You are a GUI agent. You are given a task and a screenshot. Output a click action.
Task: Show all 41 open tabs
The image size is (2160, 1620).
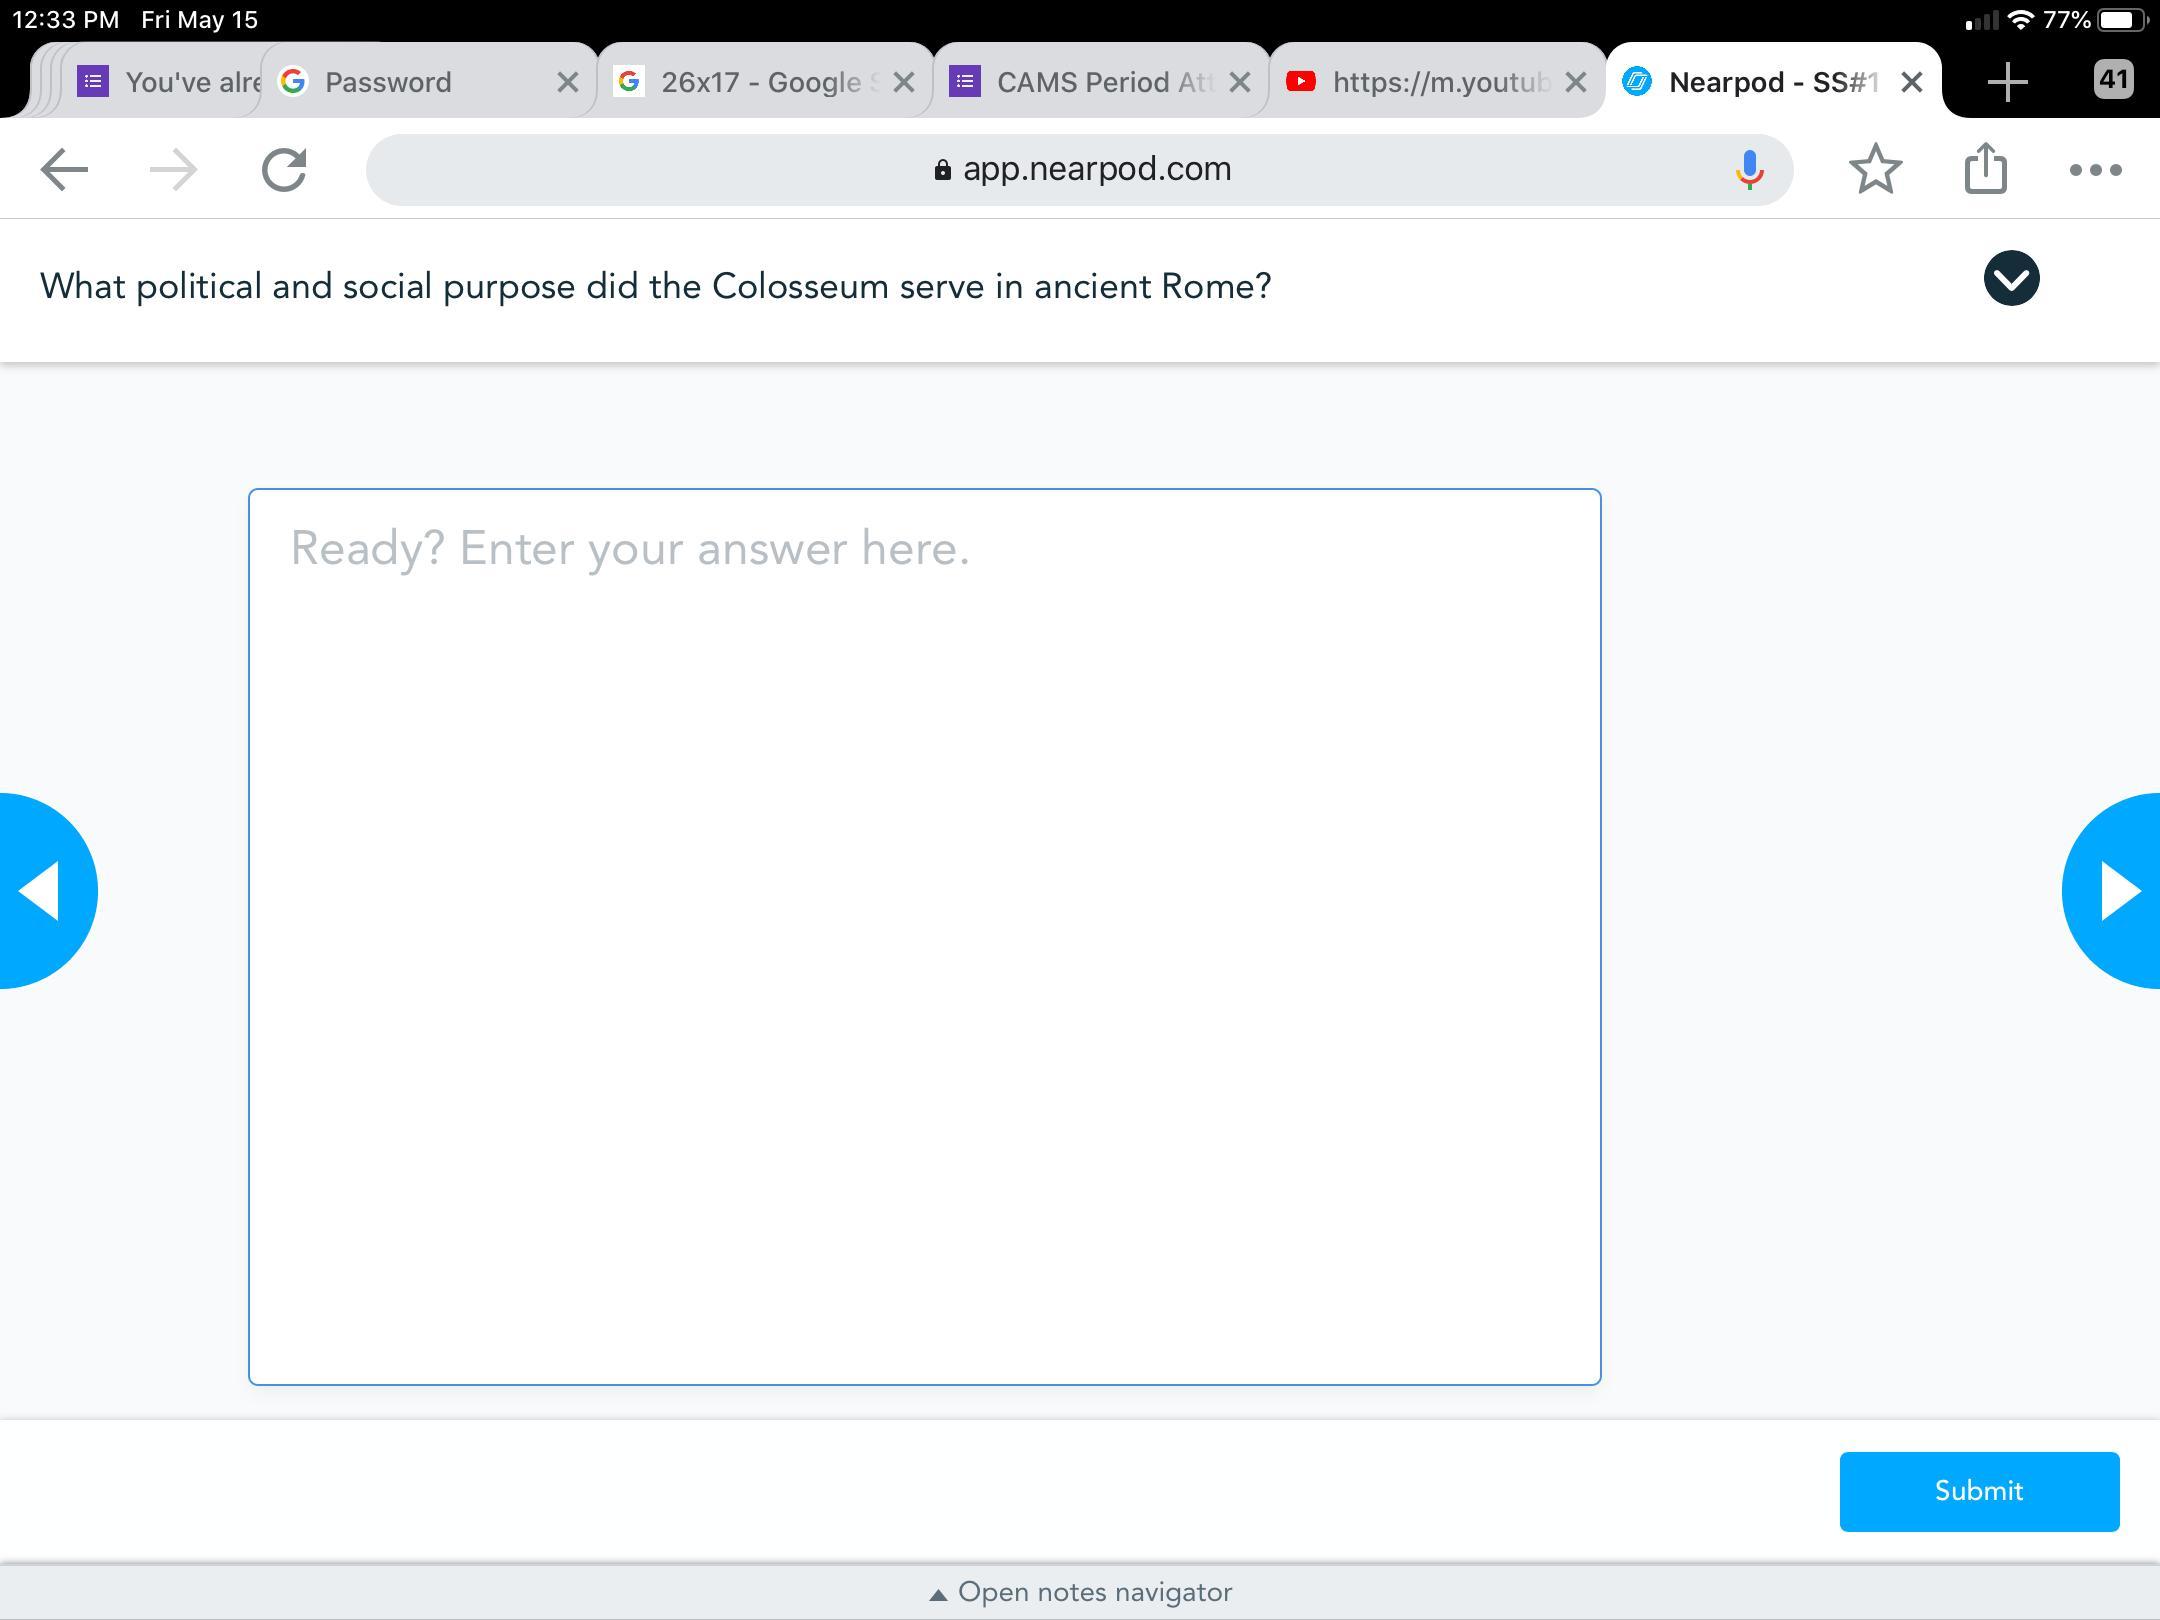2112,80
